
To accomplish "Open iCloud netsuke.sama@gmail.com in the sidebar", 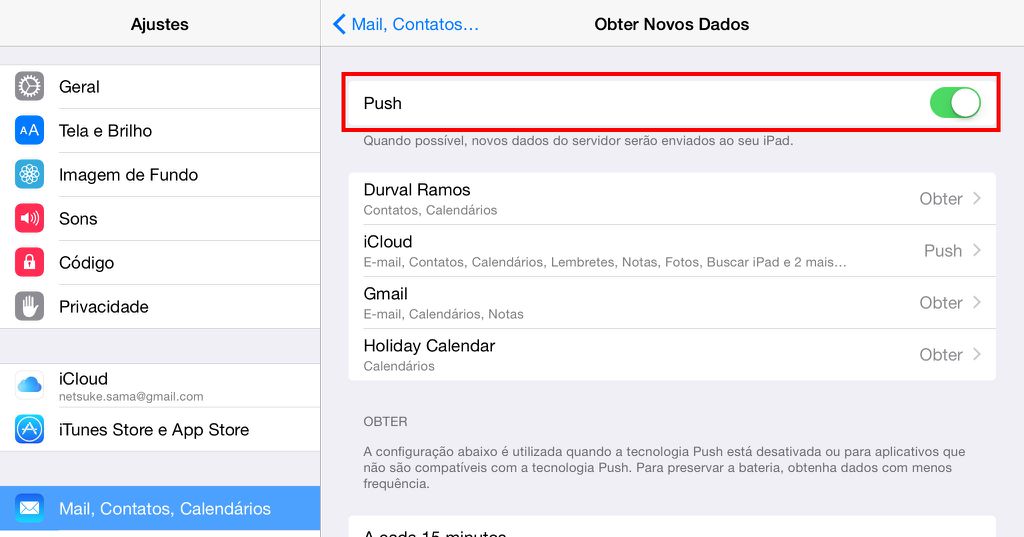I will coord(160,385).
